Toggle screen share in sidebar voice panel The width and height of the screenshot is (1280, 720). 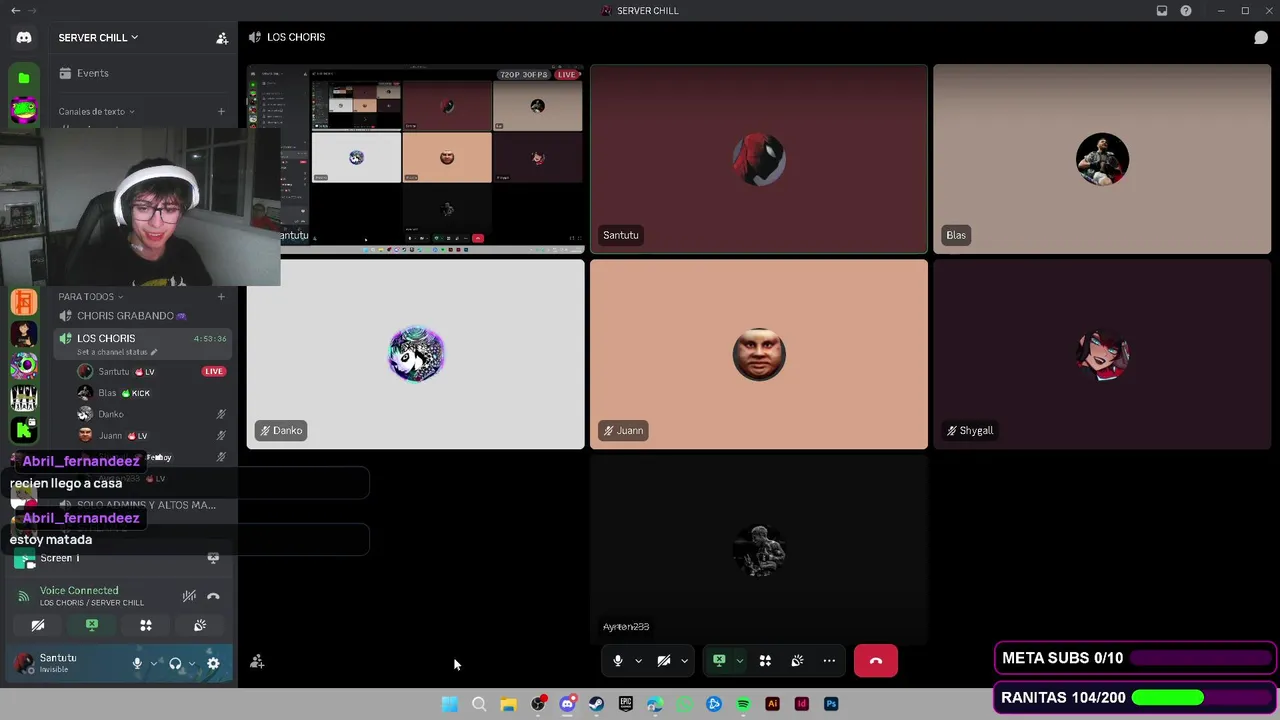[92, 625]
